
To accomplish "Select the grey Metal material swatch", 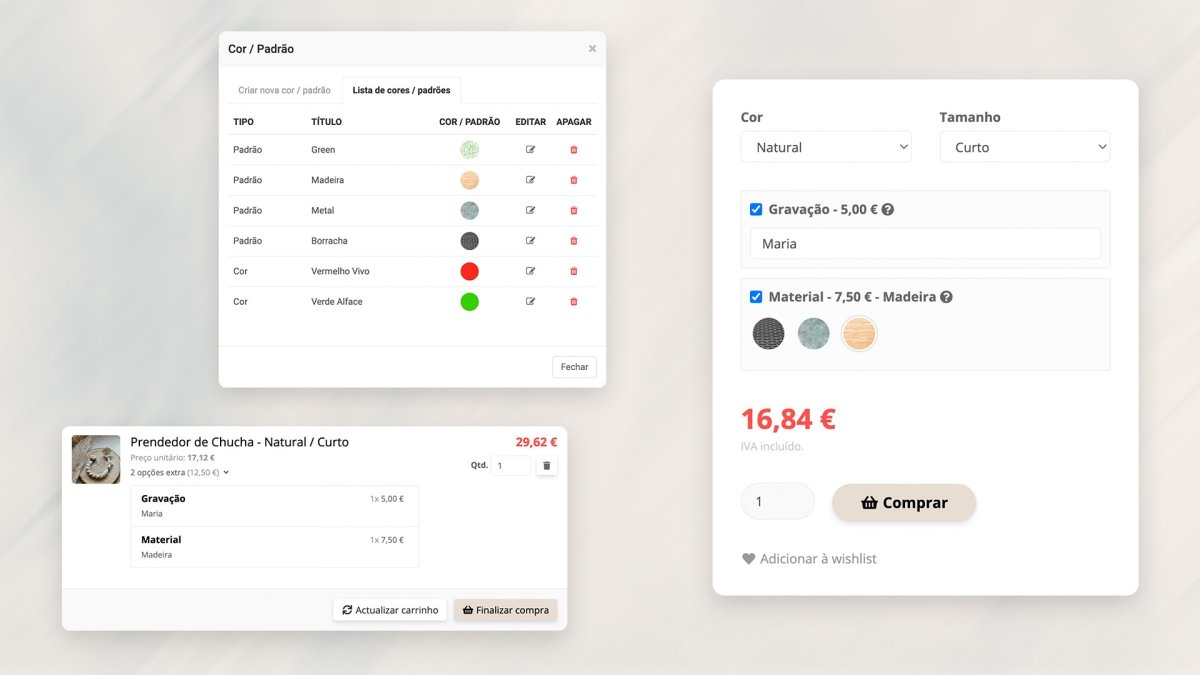I will click(x=814, y=334).
